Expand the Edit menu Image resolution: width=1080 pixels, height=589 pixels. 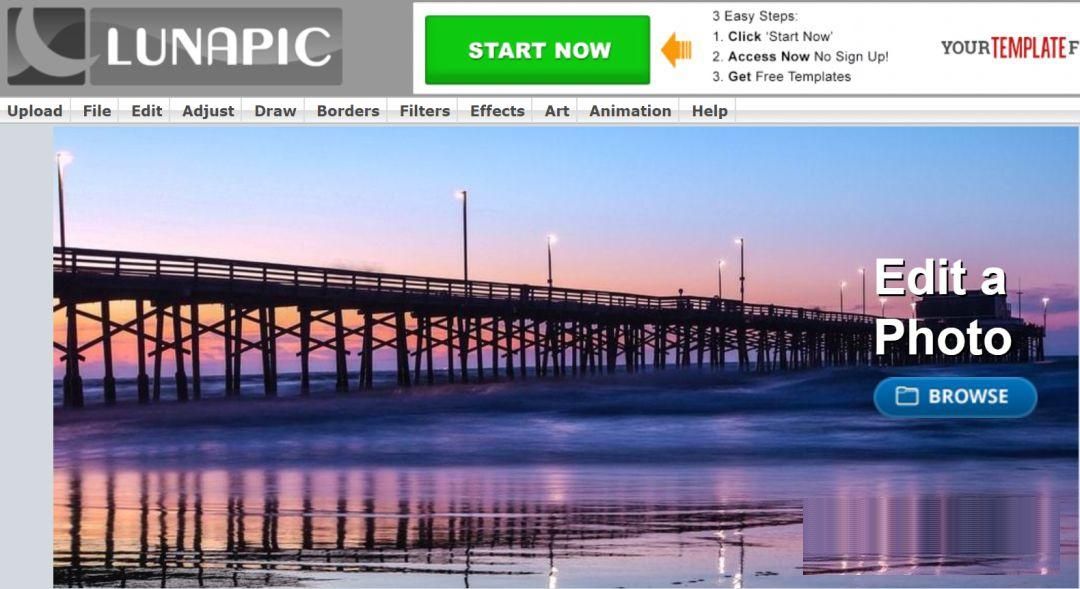pyautogui.click(x=147, y=111)
